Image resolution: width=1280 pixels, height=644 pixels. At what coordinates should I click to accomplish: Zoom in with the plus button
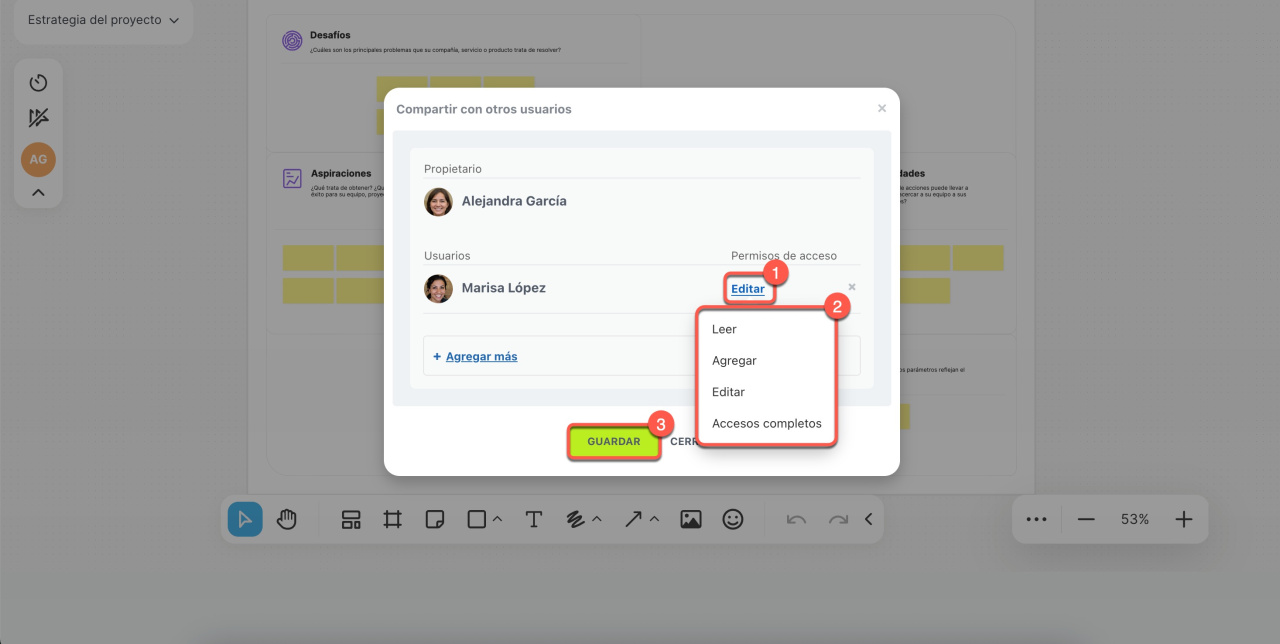pos(1184,519)
